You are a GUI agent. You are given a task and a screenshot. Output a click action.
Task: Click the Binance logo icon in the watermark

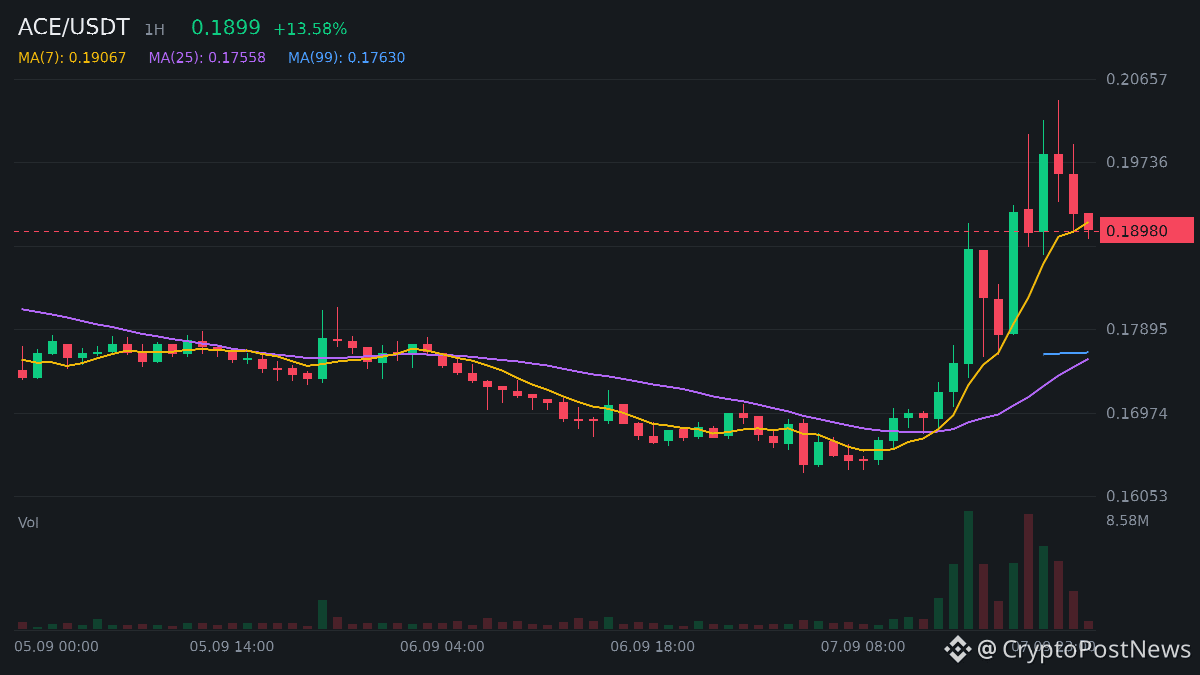[958, 649]
